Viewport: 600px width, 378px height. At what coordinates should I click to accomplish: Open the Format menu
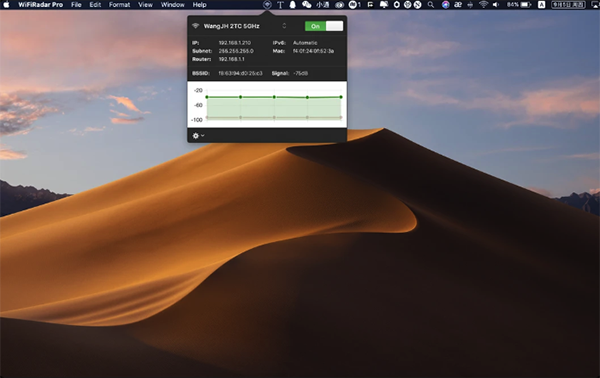pos(119,5)
